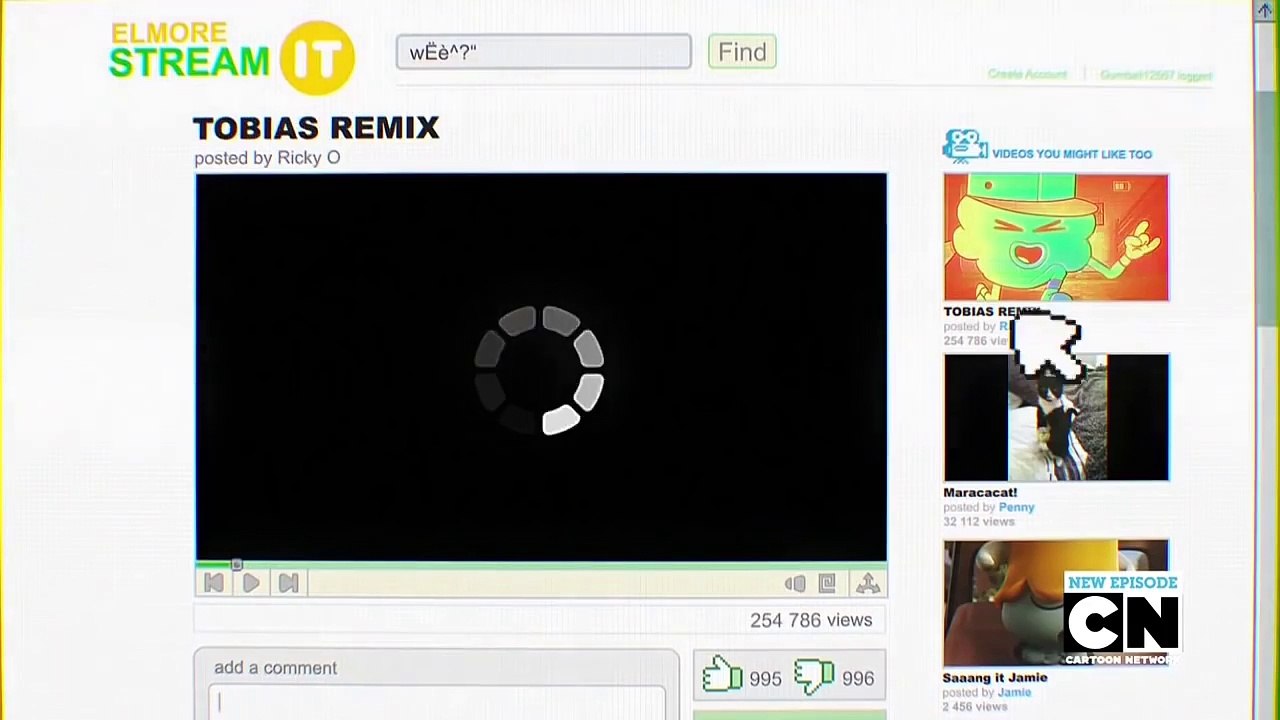This screenshot has height=720, width=1280.
Task: Mute the video with the speaker icon
Action: point(795,583)
